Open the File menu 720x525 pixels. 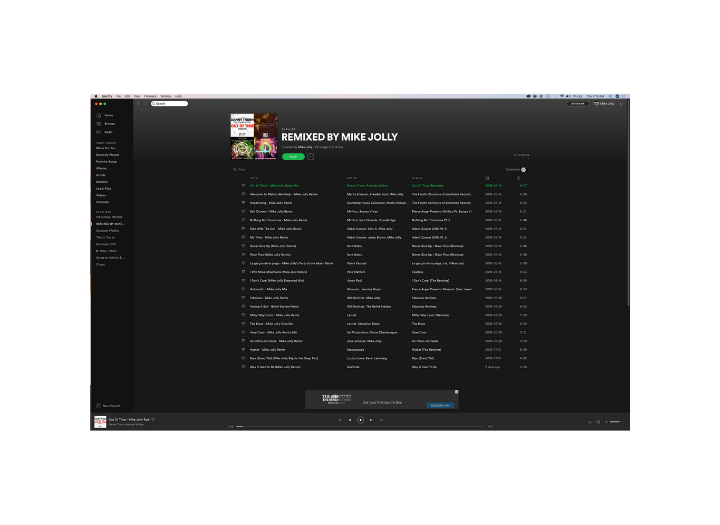click(118, 96)
